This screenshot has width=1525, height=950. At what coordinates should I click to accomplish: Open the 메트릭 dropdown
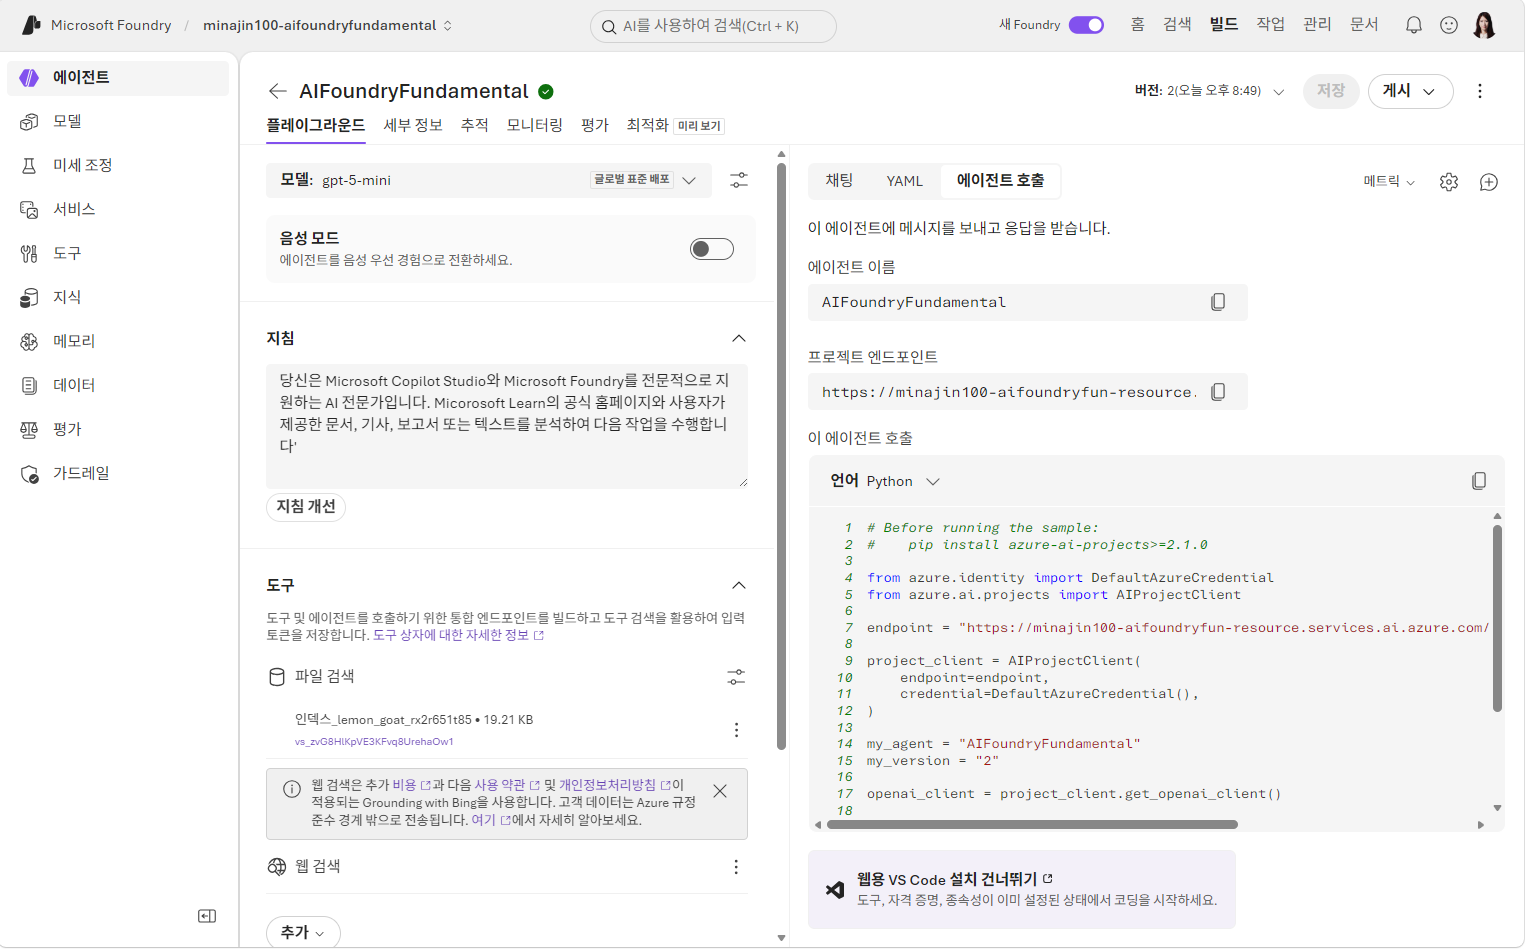(x=1389, y=182)
